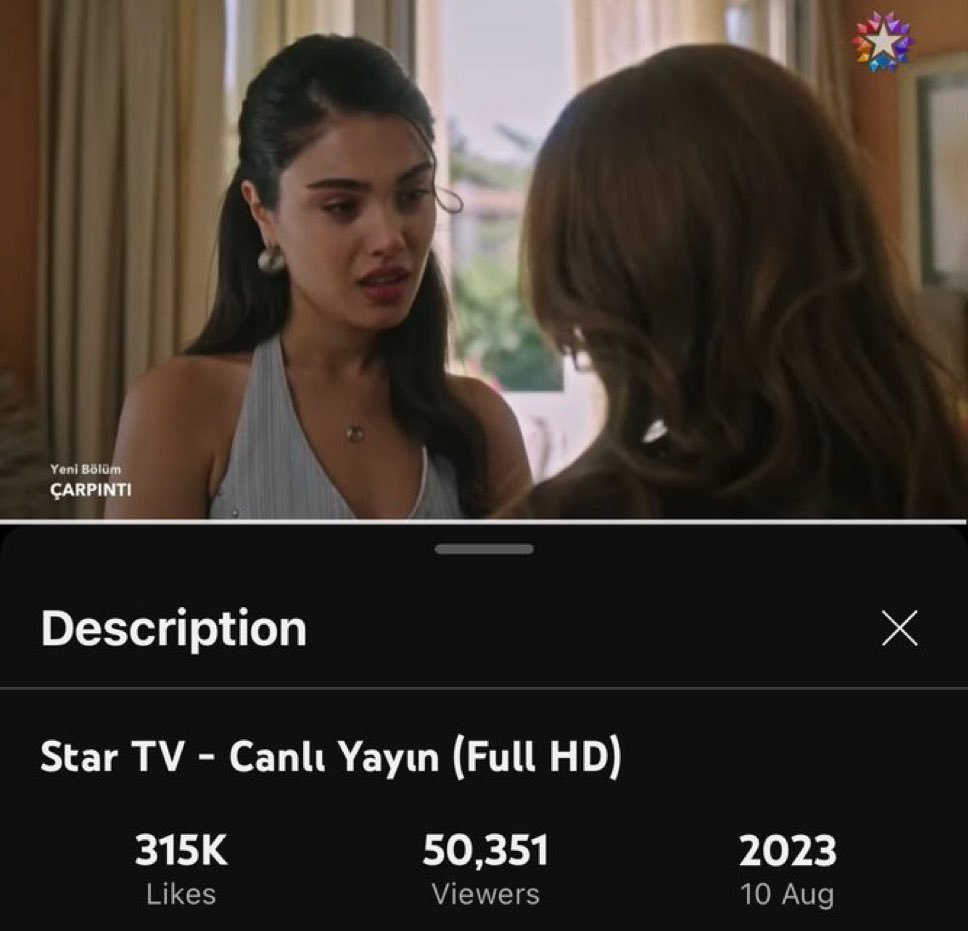
Task: Tap the 315K like count
Action: pos(181,850)
